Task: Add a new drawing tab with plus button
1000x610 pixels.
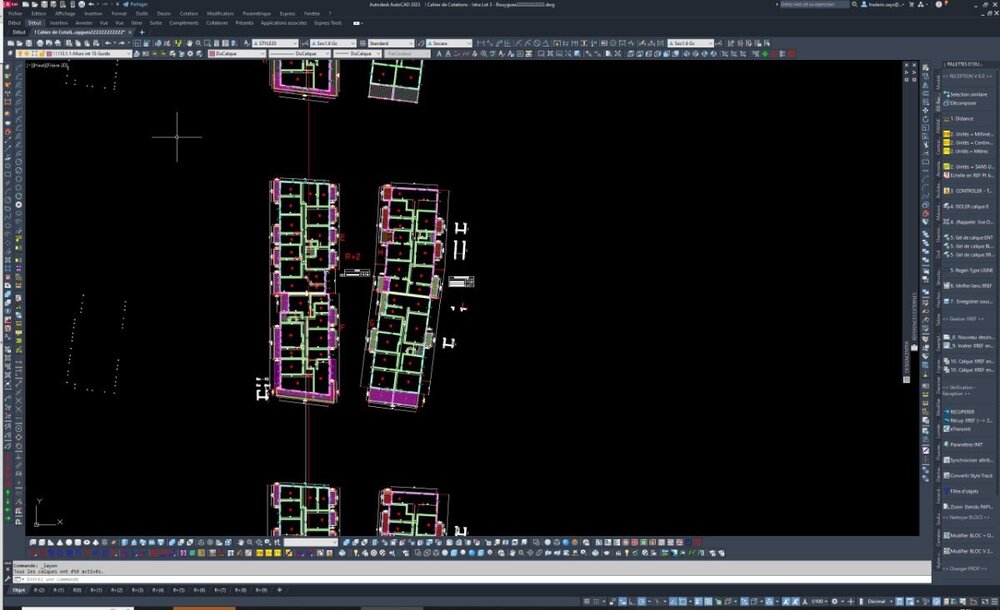Action: pyautogui.click(x=142, y=32)
